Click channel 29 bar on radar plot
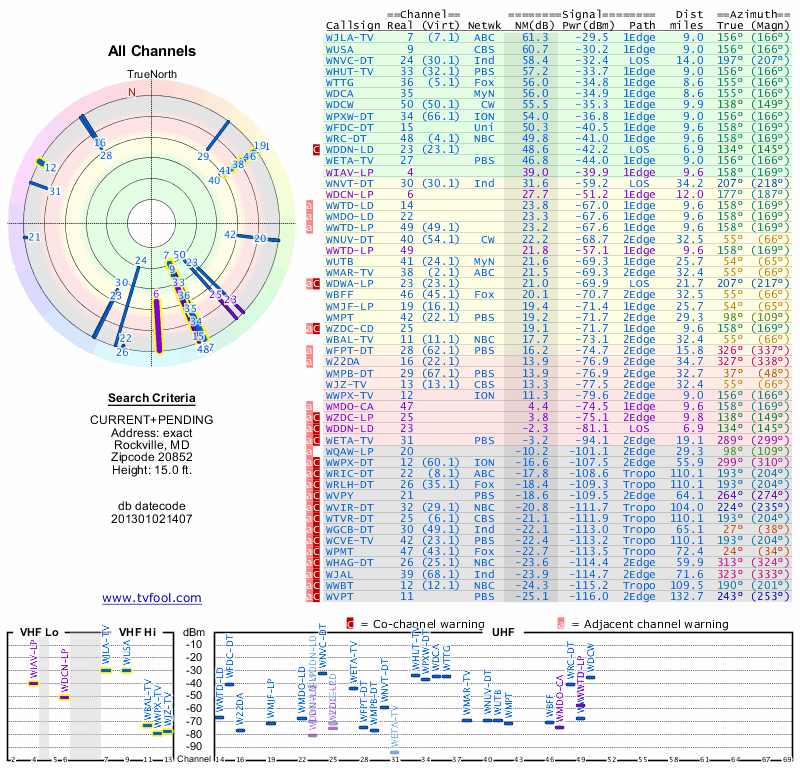 pos(217,136)
